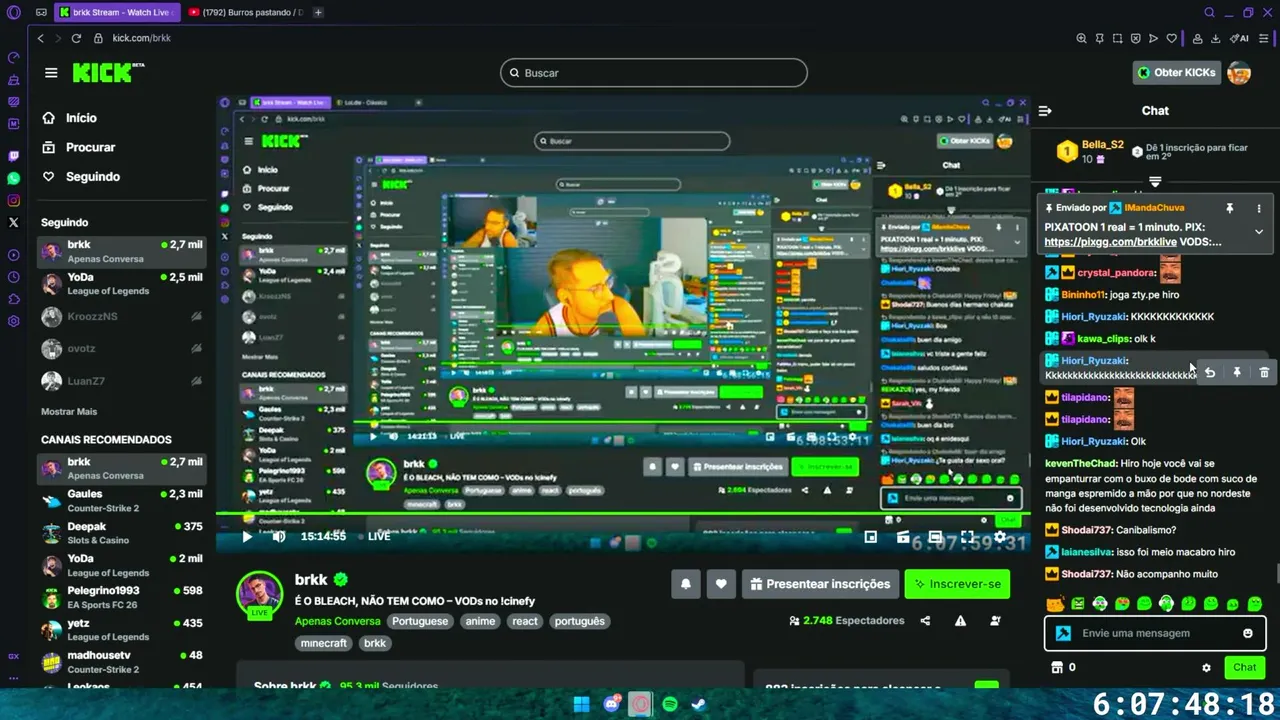Open browser downloads icon
Screen dimensions: 1280x720
[1216, 38]
